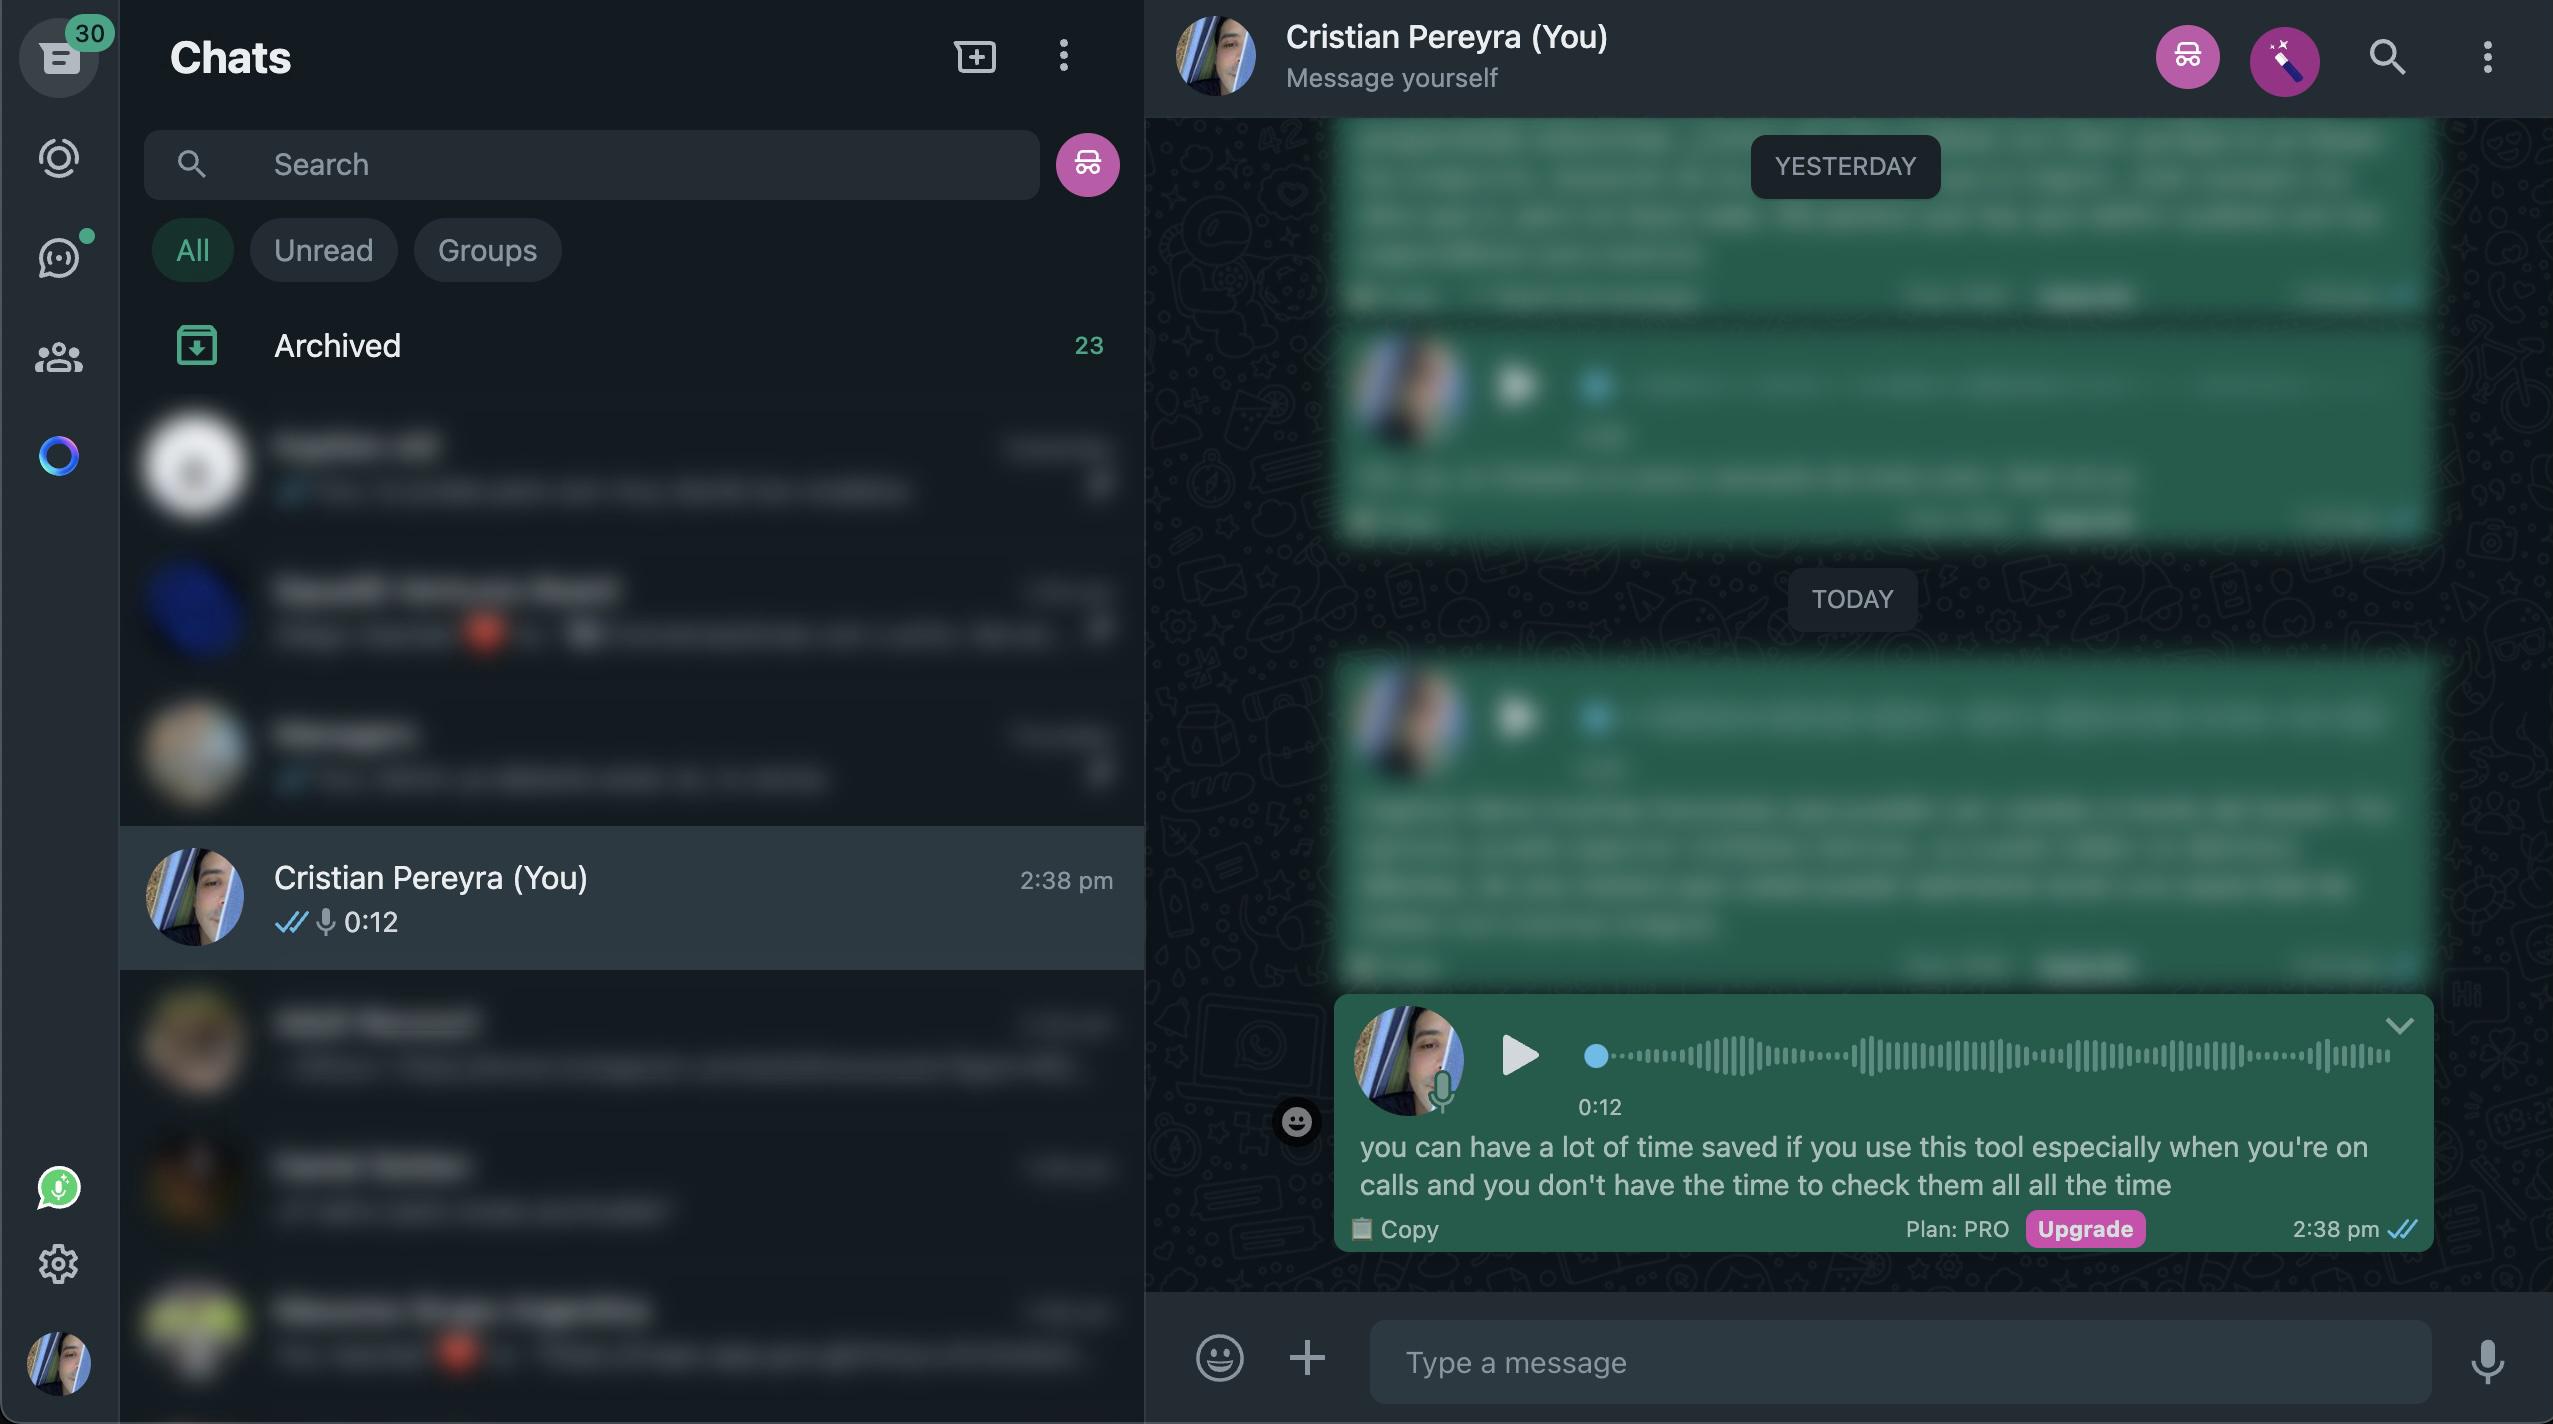The width and height of the screenshot is (2553, 1424).
Task: Click the pink Upgrade button
Action: (2085, 1229)
